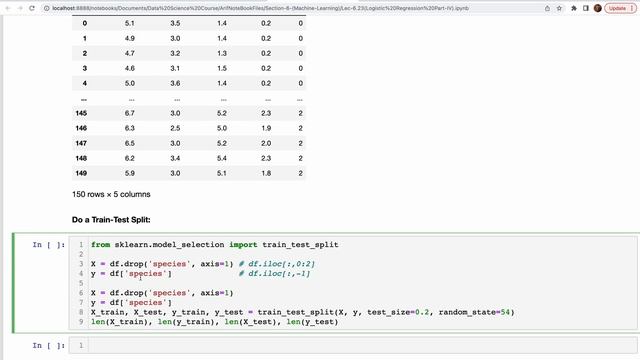Reload the notebook page

[x=32, y=8]
